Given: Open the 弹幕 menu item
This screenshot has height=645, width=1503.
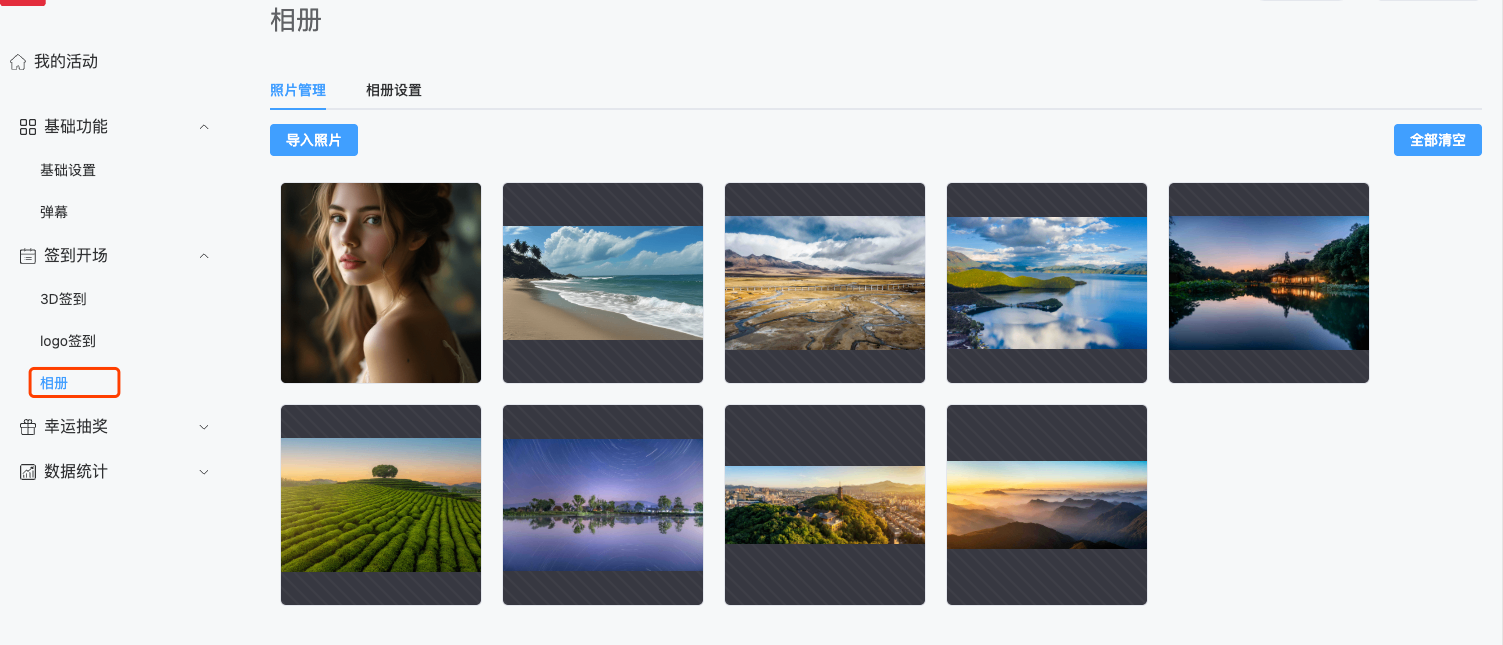Looking at the screenshot, I should pos(54,212).
